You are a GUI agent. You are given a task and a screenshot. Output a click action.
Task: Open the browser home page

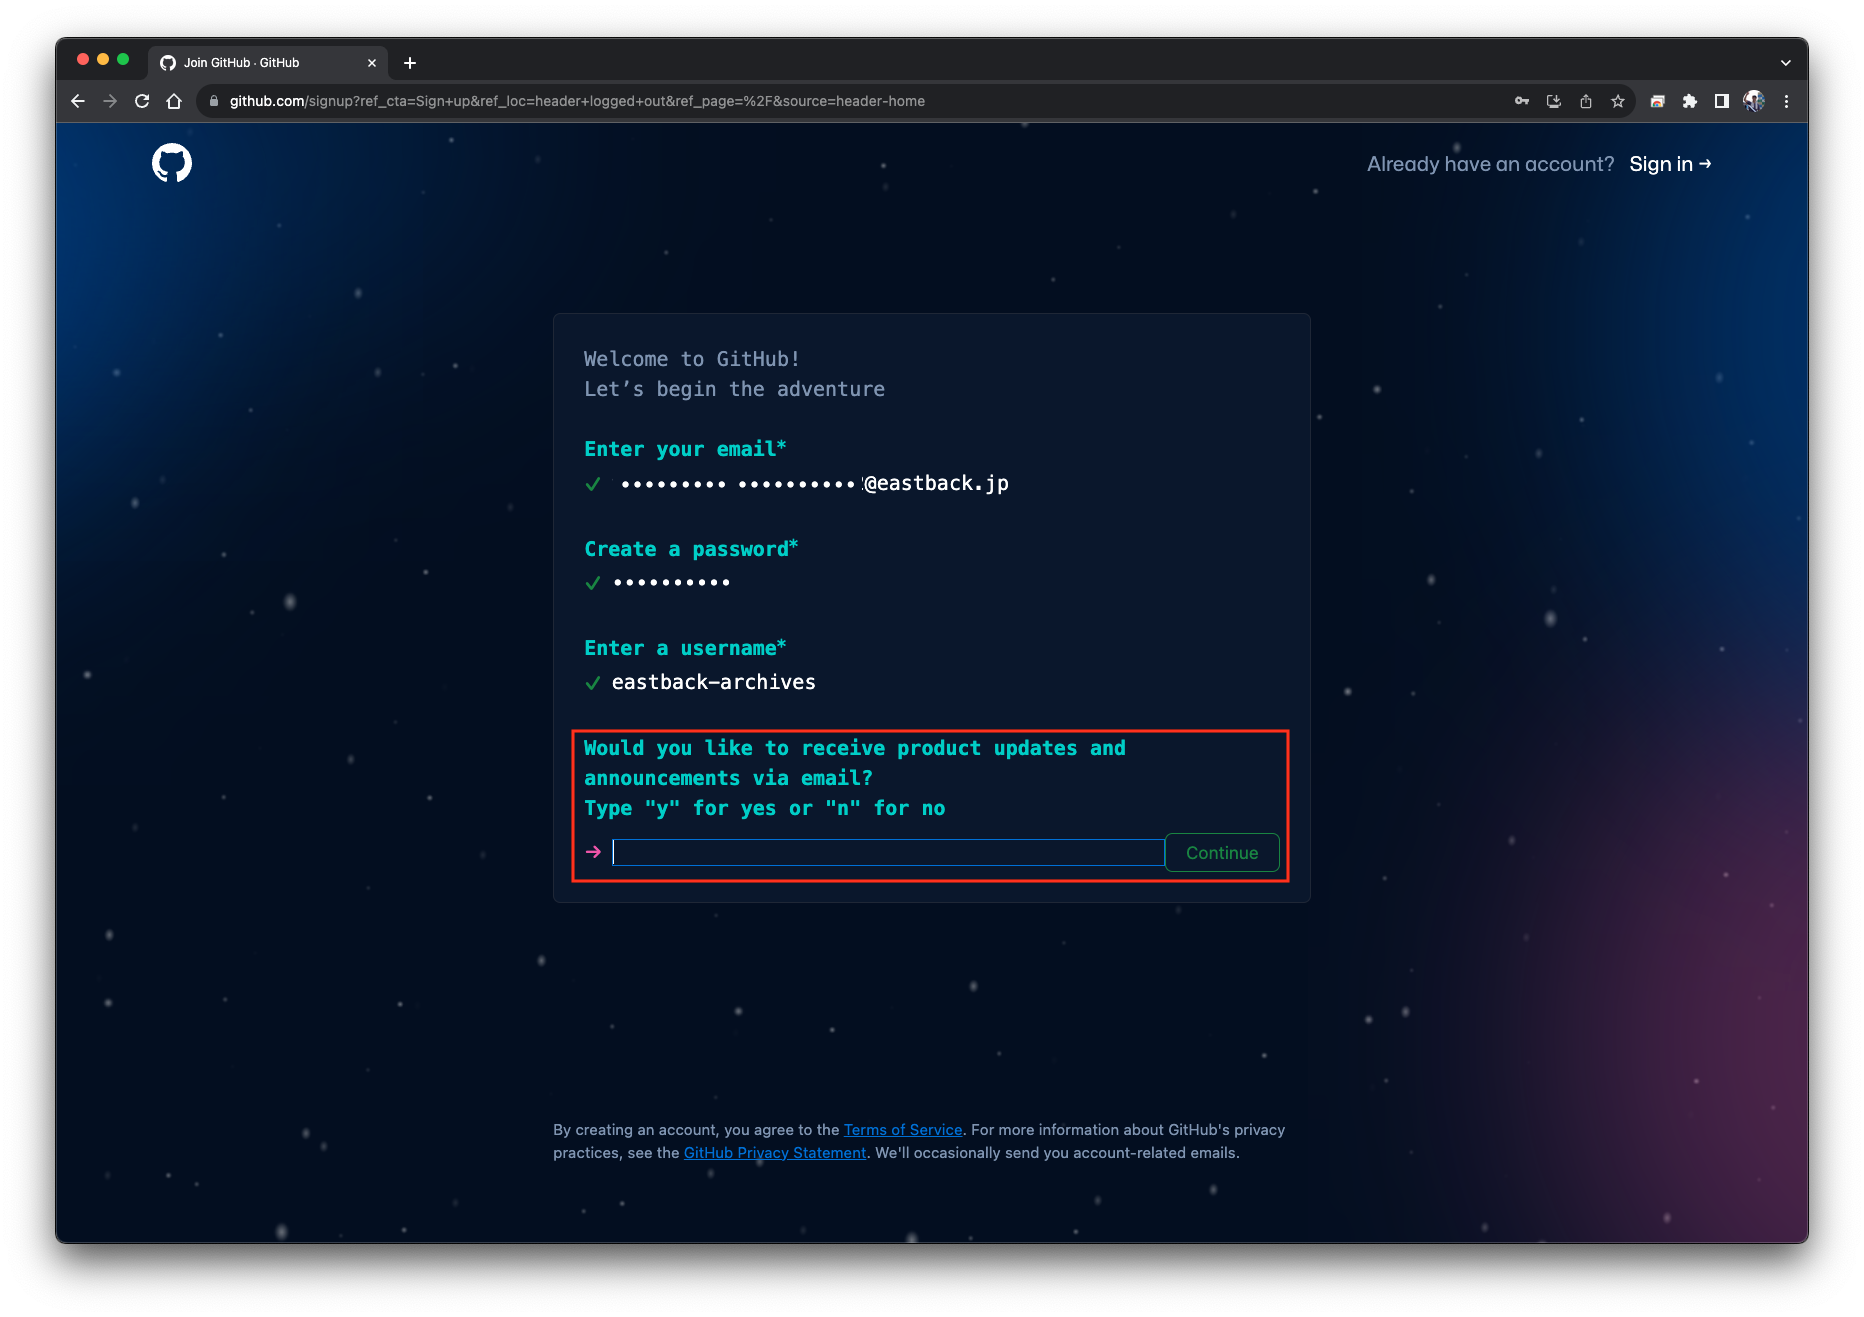(x=174, y=101)
